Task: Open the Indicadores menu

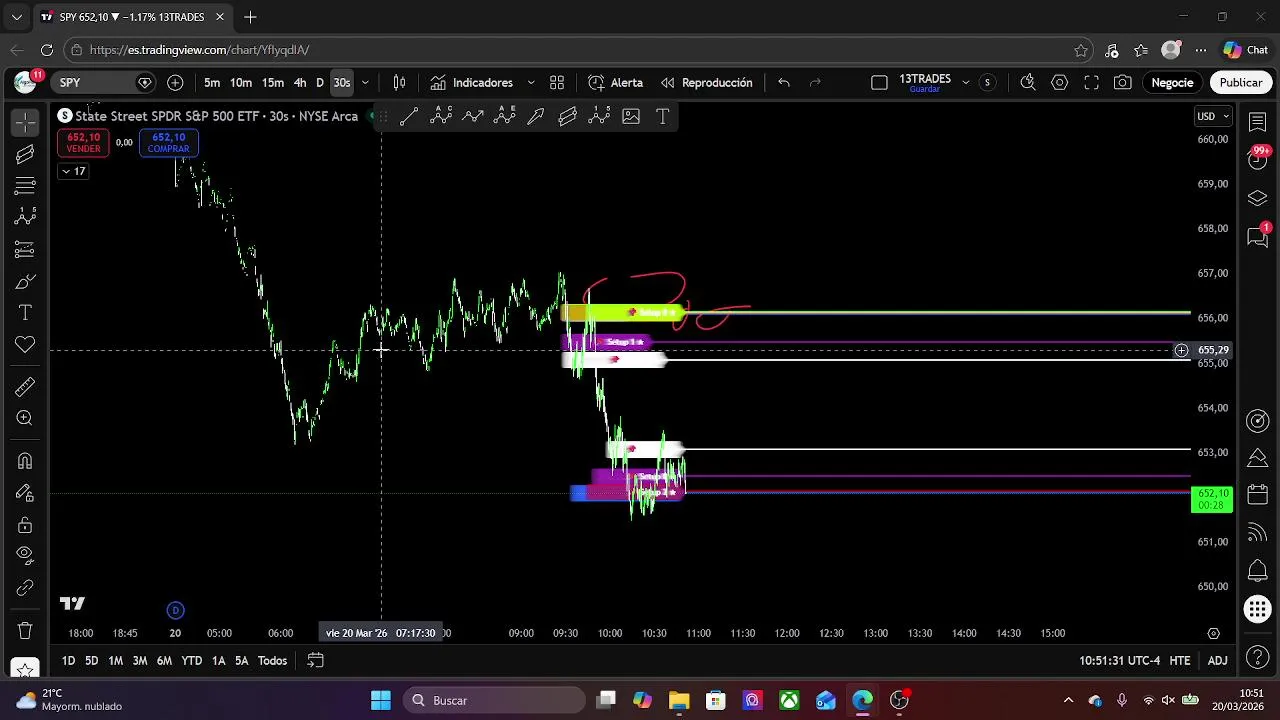Action: coord(472,83)
